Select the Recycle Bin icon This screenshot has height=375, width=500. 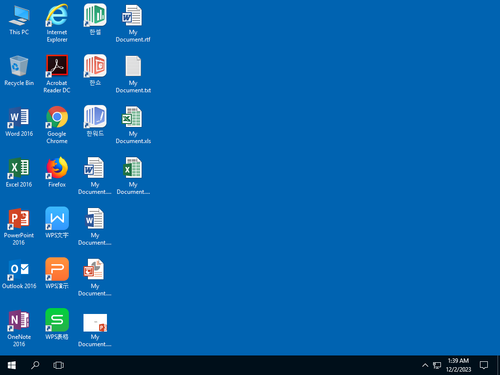pyautogui.click(x=19, y=71)
